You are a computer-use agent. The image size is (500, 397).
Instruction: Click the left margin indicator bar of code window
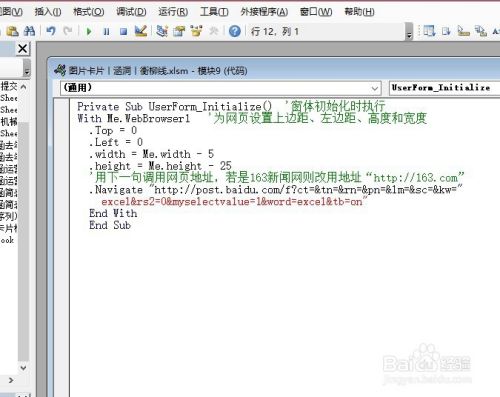pyautogui.click(x=62, y=247)
